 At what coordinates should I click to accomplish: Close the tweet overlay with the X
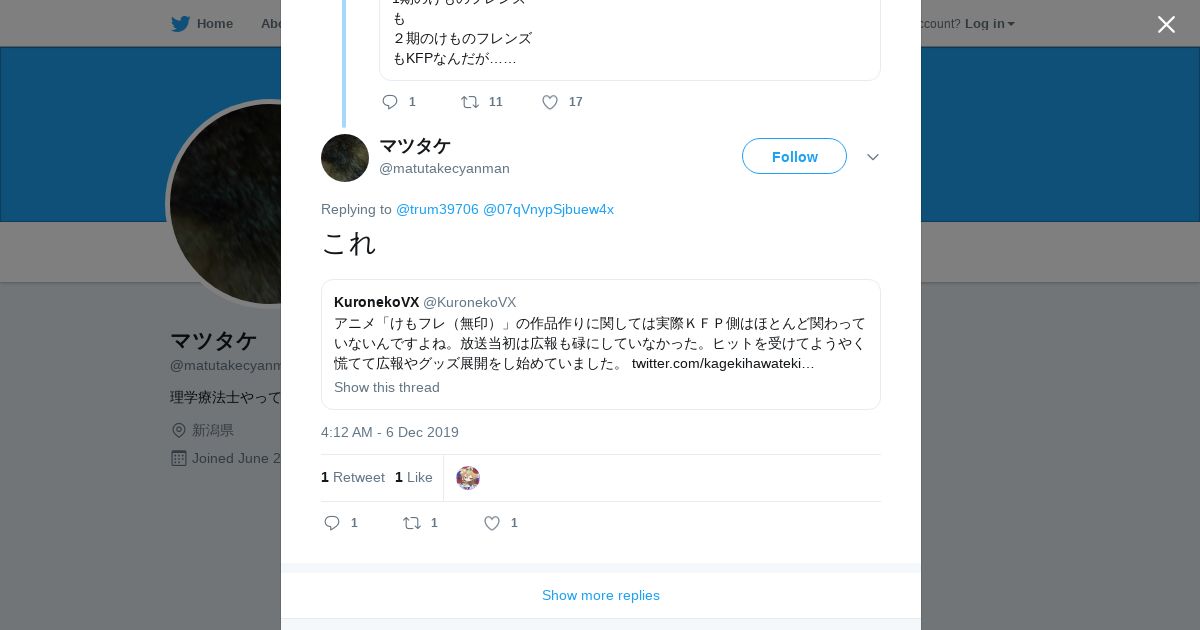tap(1166, 24)
